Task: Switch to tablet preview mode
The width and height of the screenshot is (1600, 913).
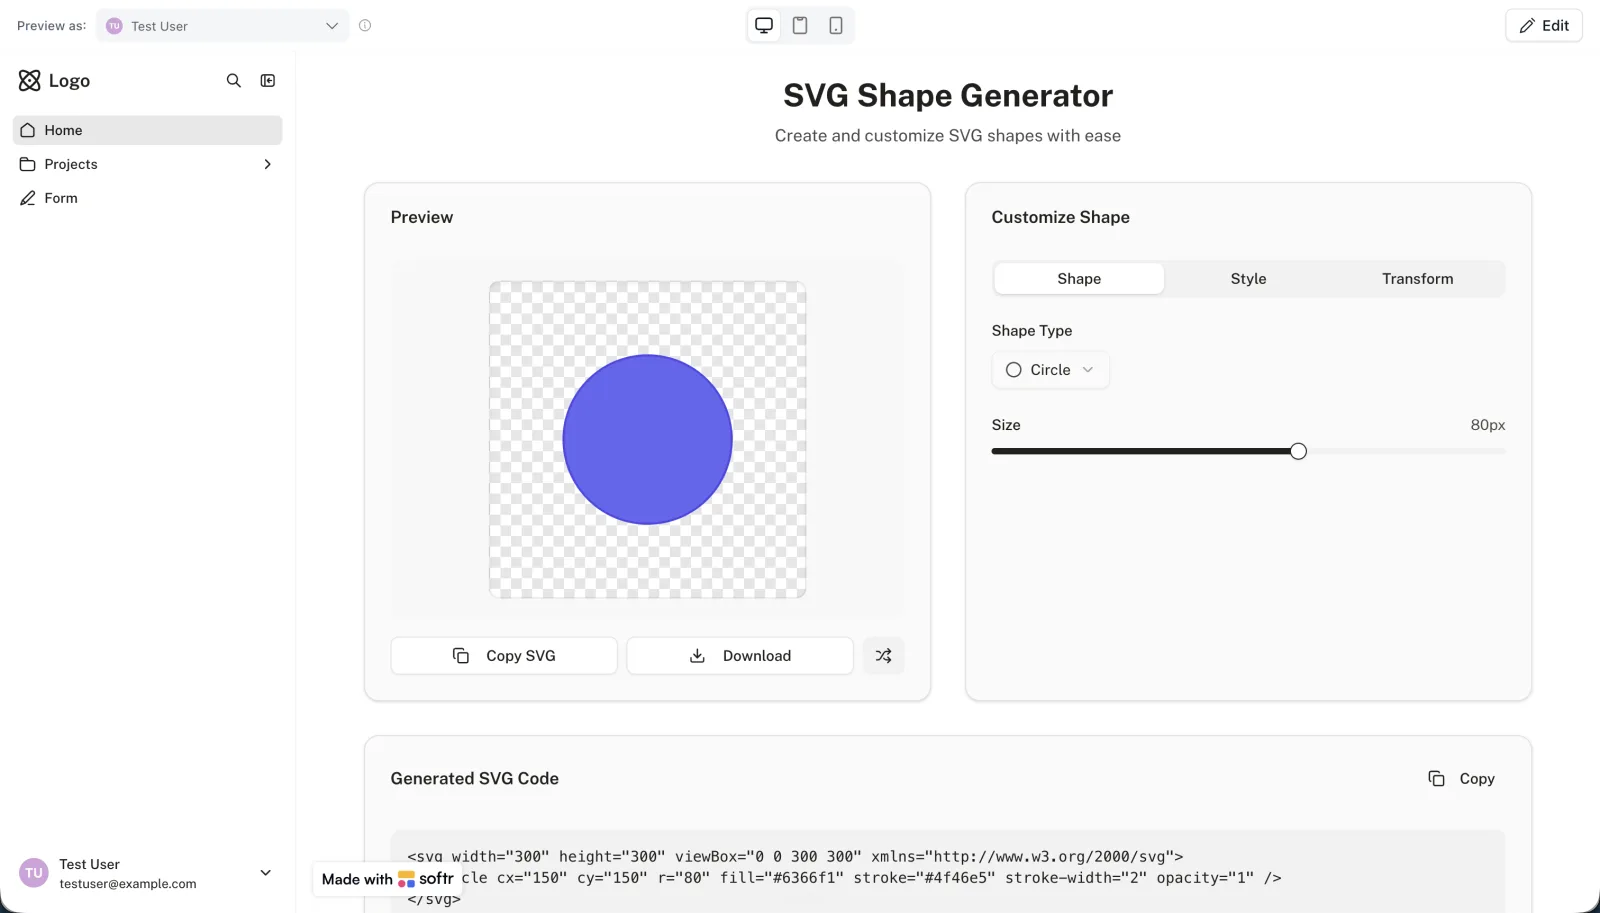Action: pyautogui.click(x=800, y=26)
